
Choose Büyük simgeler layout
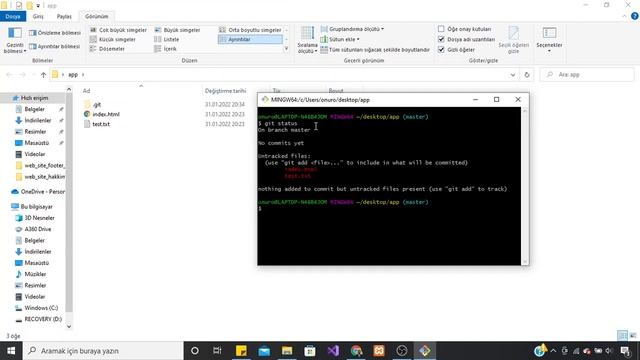(178, 30)
